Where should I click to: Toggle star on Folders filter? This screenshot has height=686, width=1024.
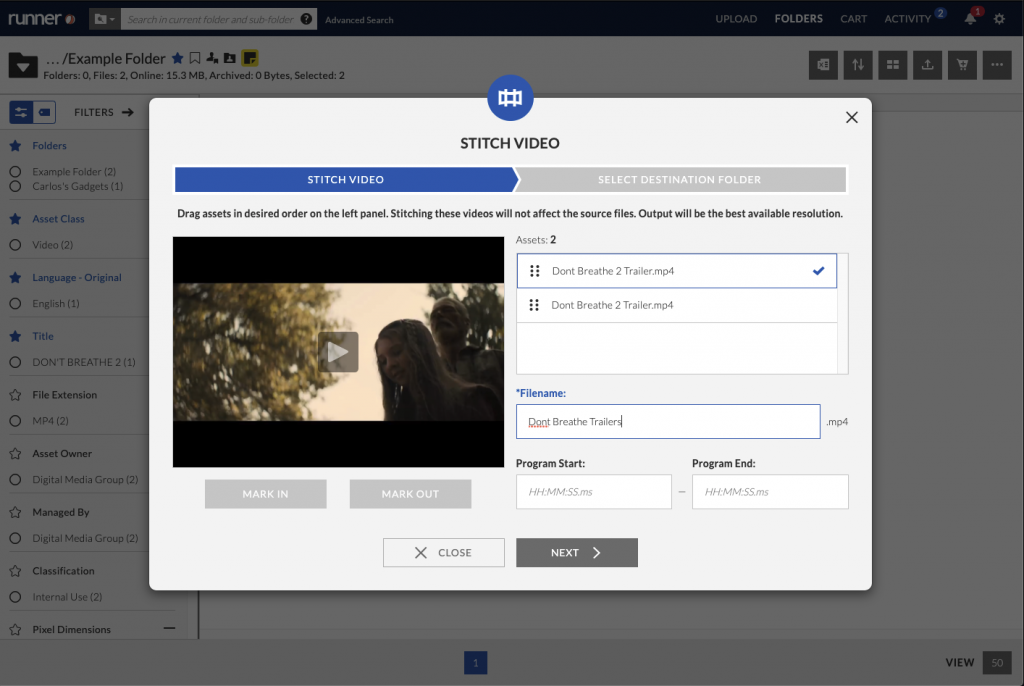click(x=16, y=146)
